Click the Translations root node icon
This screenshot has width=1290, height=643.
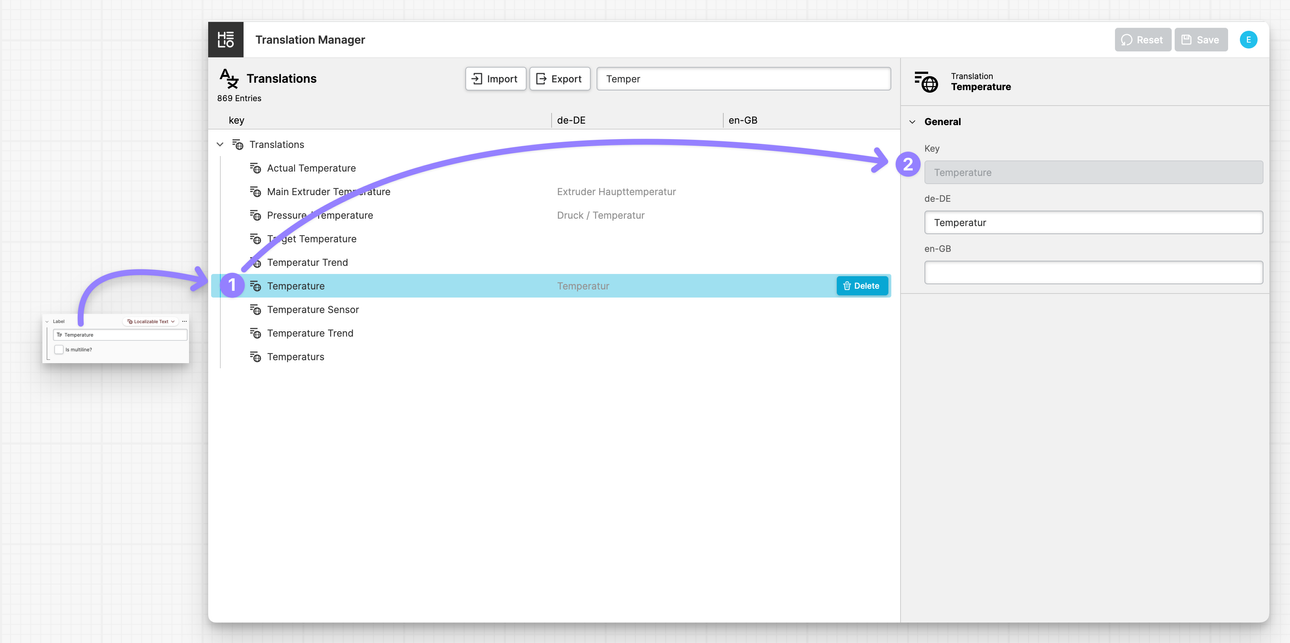click(x=238, y=145)
